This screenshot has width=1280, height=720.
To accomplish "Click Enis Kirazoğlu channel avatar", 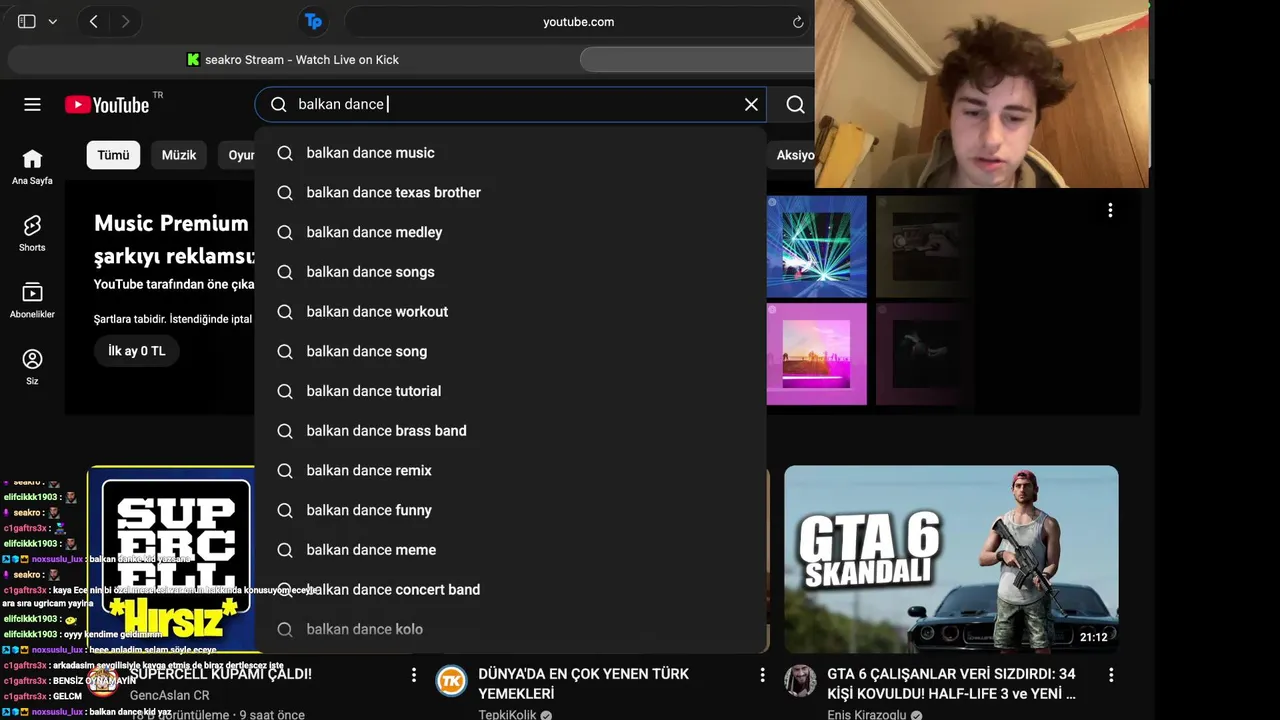I will 800,681.
